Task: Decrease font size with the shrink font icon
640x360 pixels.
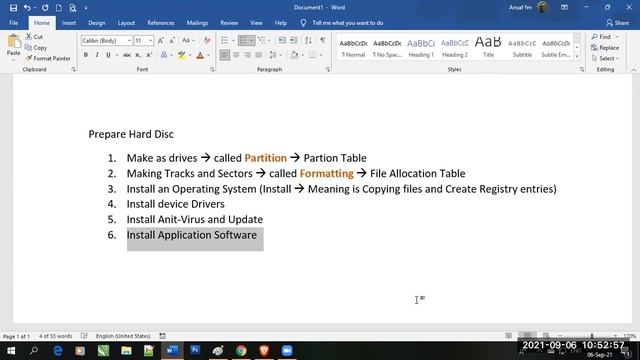Action: (172, 40)
